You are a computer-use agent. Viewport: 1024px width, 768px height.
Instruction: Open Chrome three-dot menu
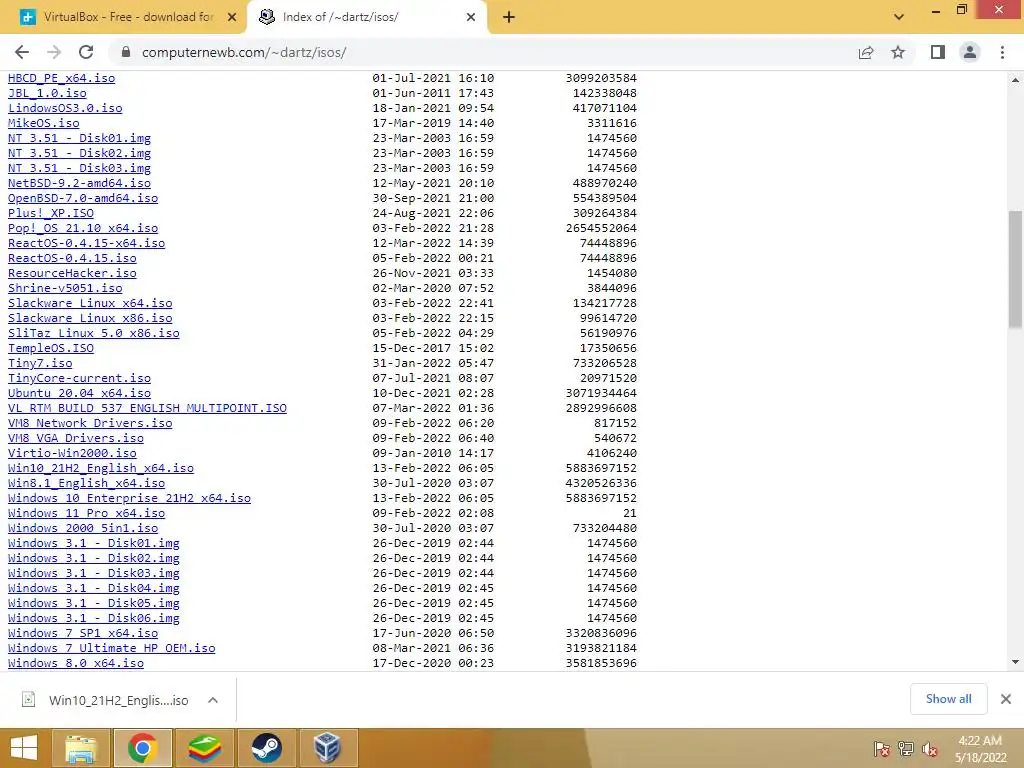pos(1002,52)
